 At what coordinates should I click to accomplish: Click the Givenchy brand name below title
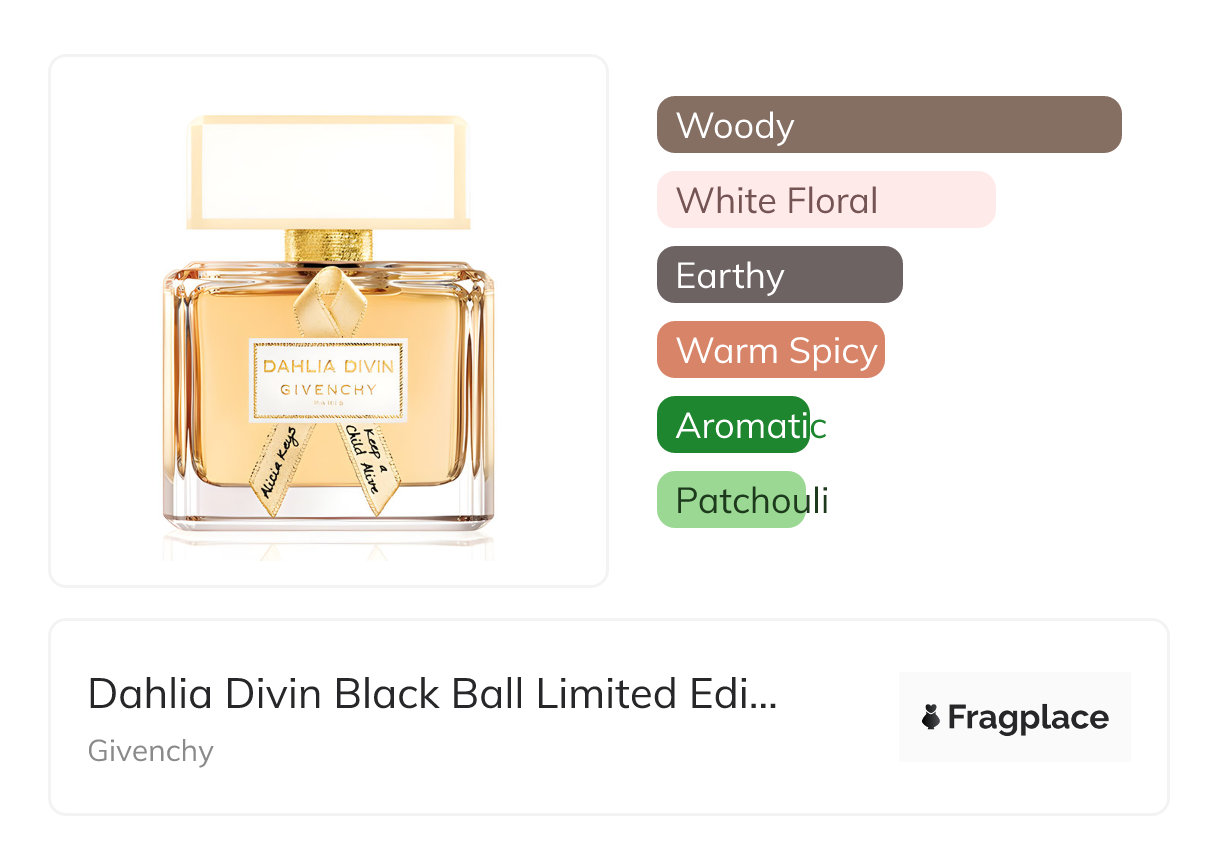click(x=151, y=750)
